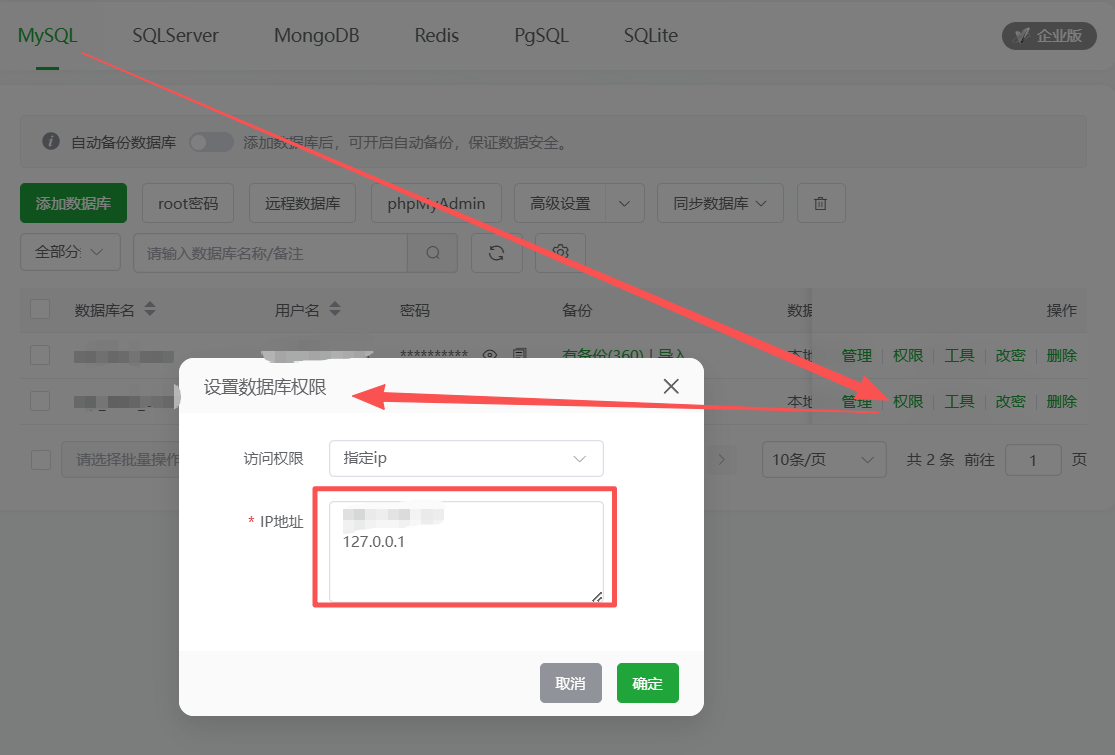The image size is (1115, 755).
Task: Click the refresh list icon
Action: (497, 253)
